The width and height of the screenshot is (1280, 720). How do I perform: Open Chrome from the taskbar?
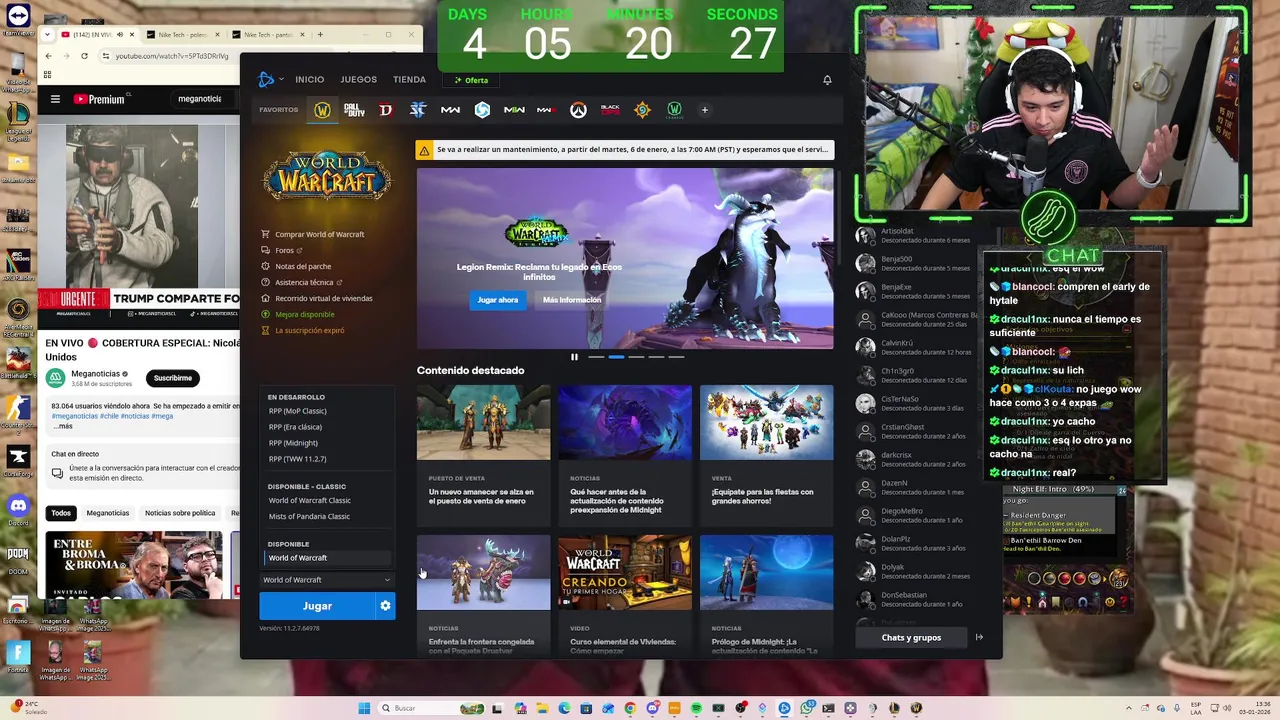point(630,708)
